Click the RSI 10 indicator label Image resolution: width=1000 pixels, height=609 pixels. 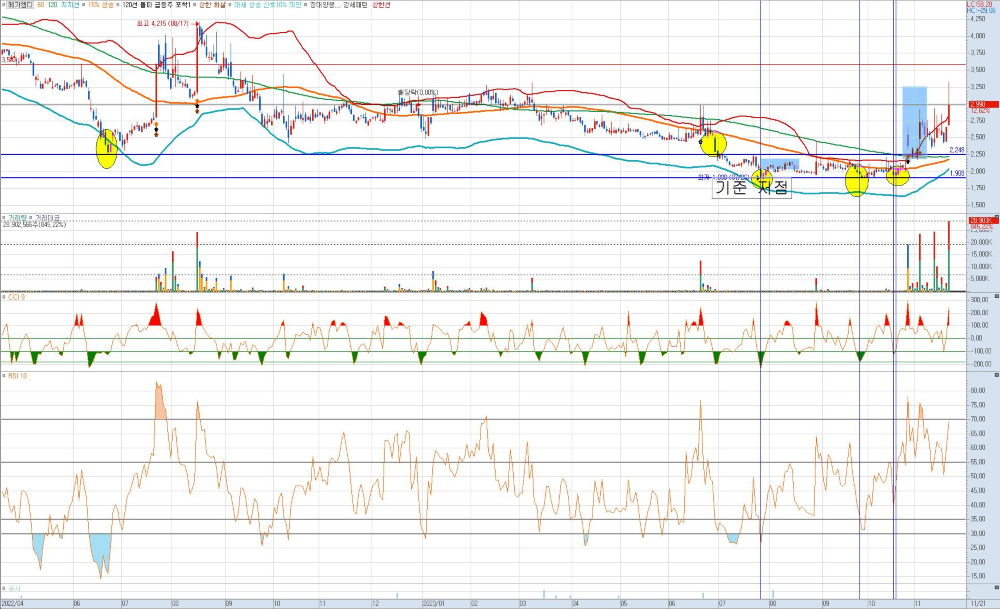pos(17,376)
